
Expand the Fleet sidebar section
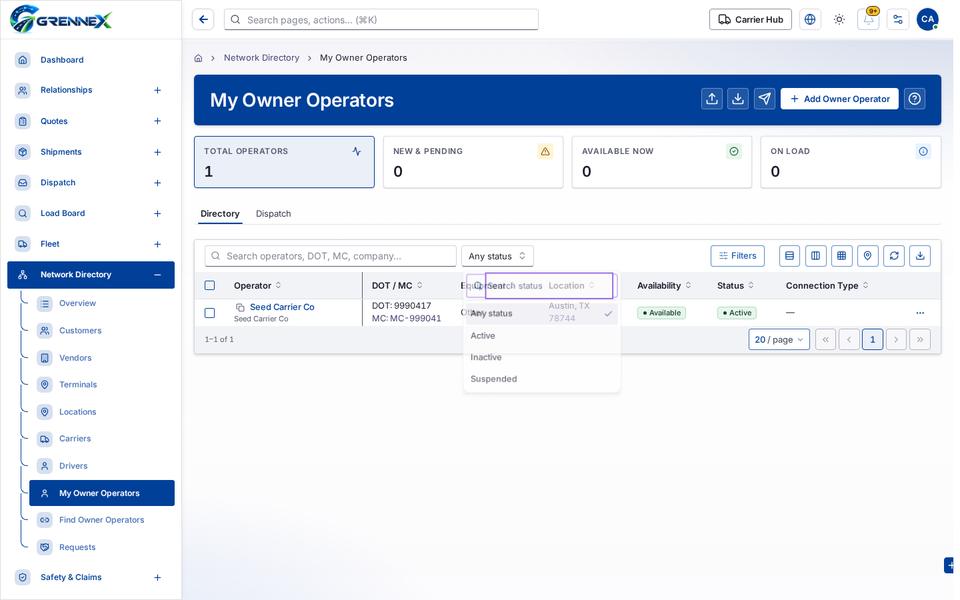click(x=157, y=244)
